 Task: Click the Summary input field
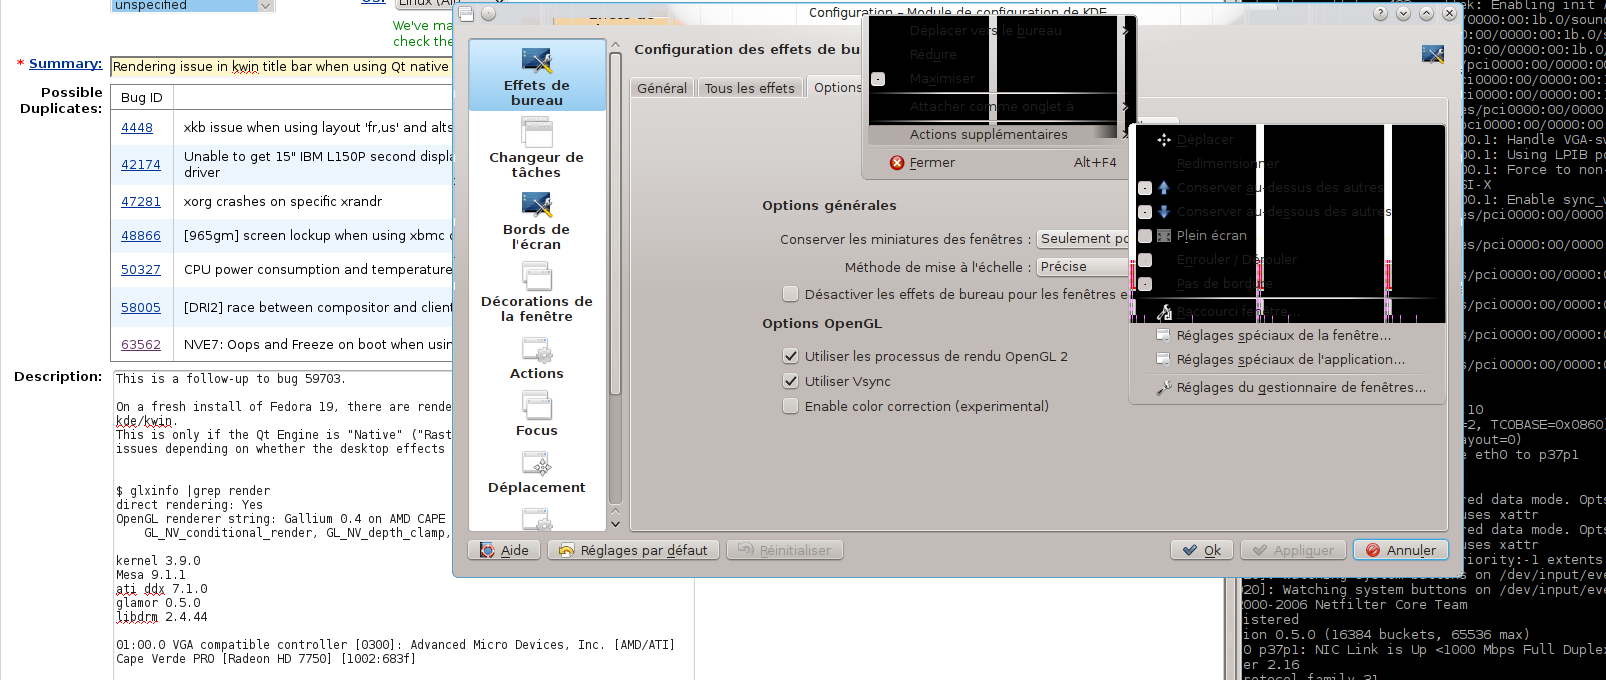tap(280, 67)
